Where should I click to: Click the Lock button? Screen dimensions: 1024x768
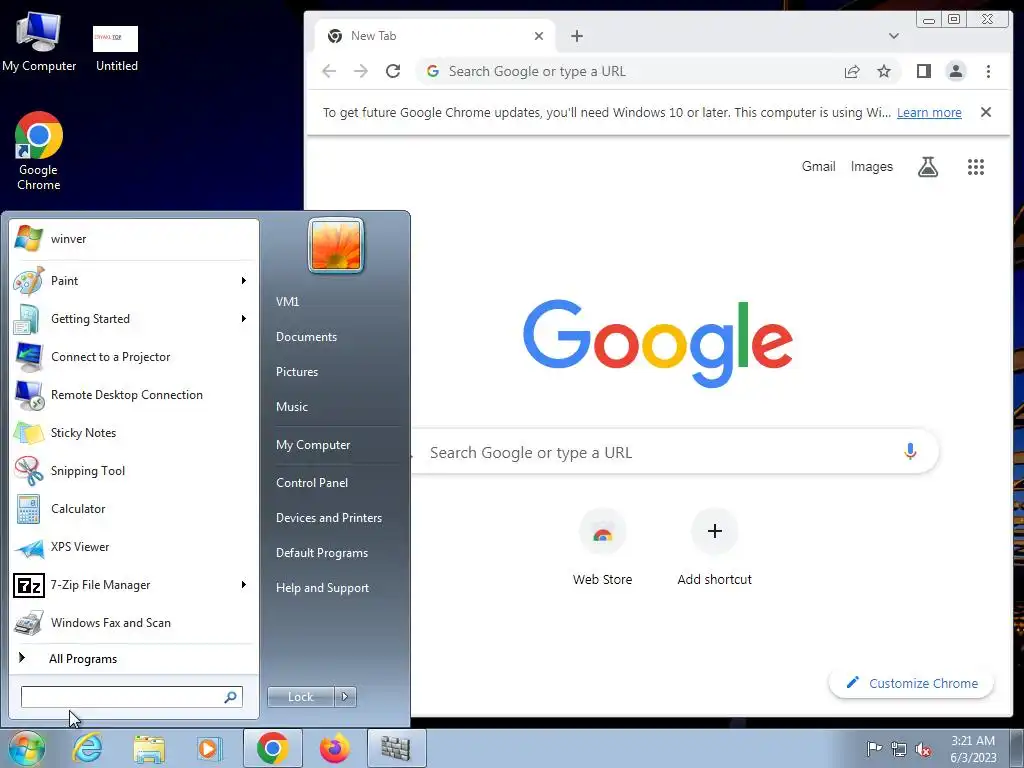[x=301, y=697]
